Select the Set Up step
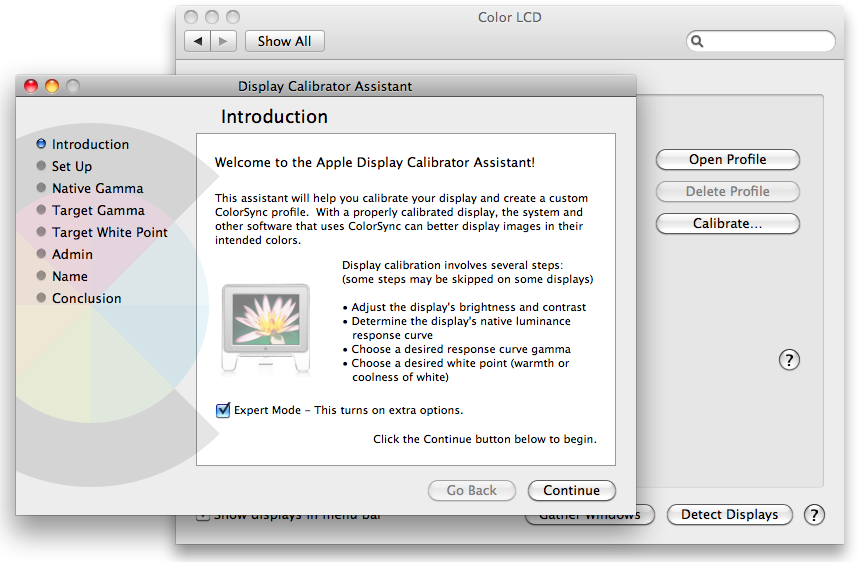This screenshot has height=562, width=860. 64,166
